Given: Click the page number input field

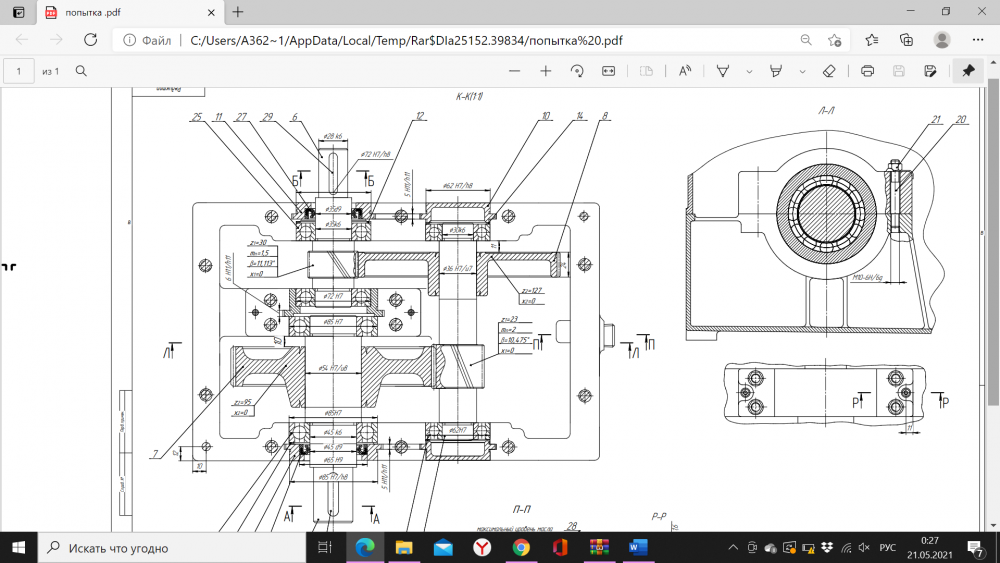Looking at the screenshot, I should coord(19,71).
